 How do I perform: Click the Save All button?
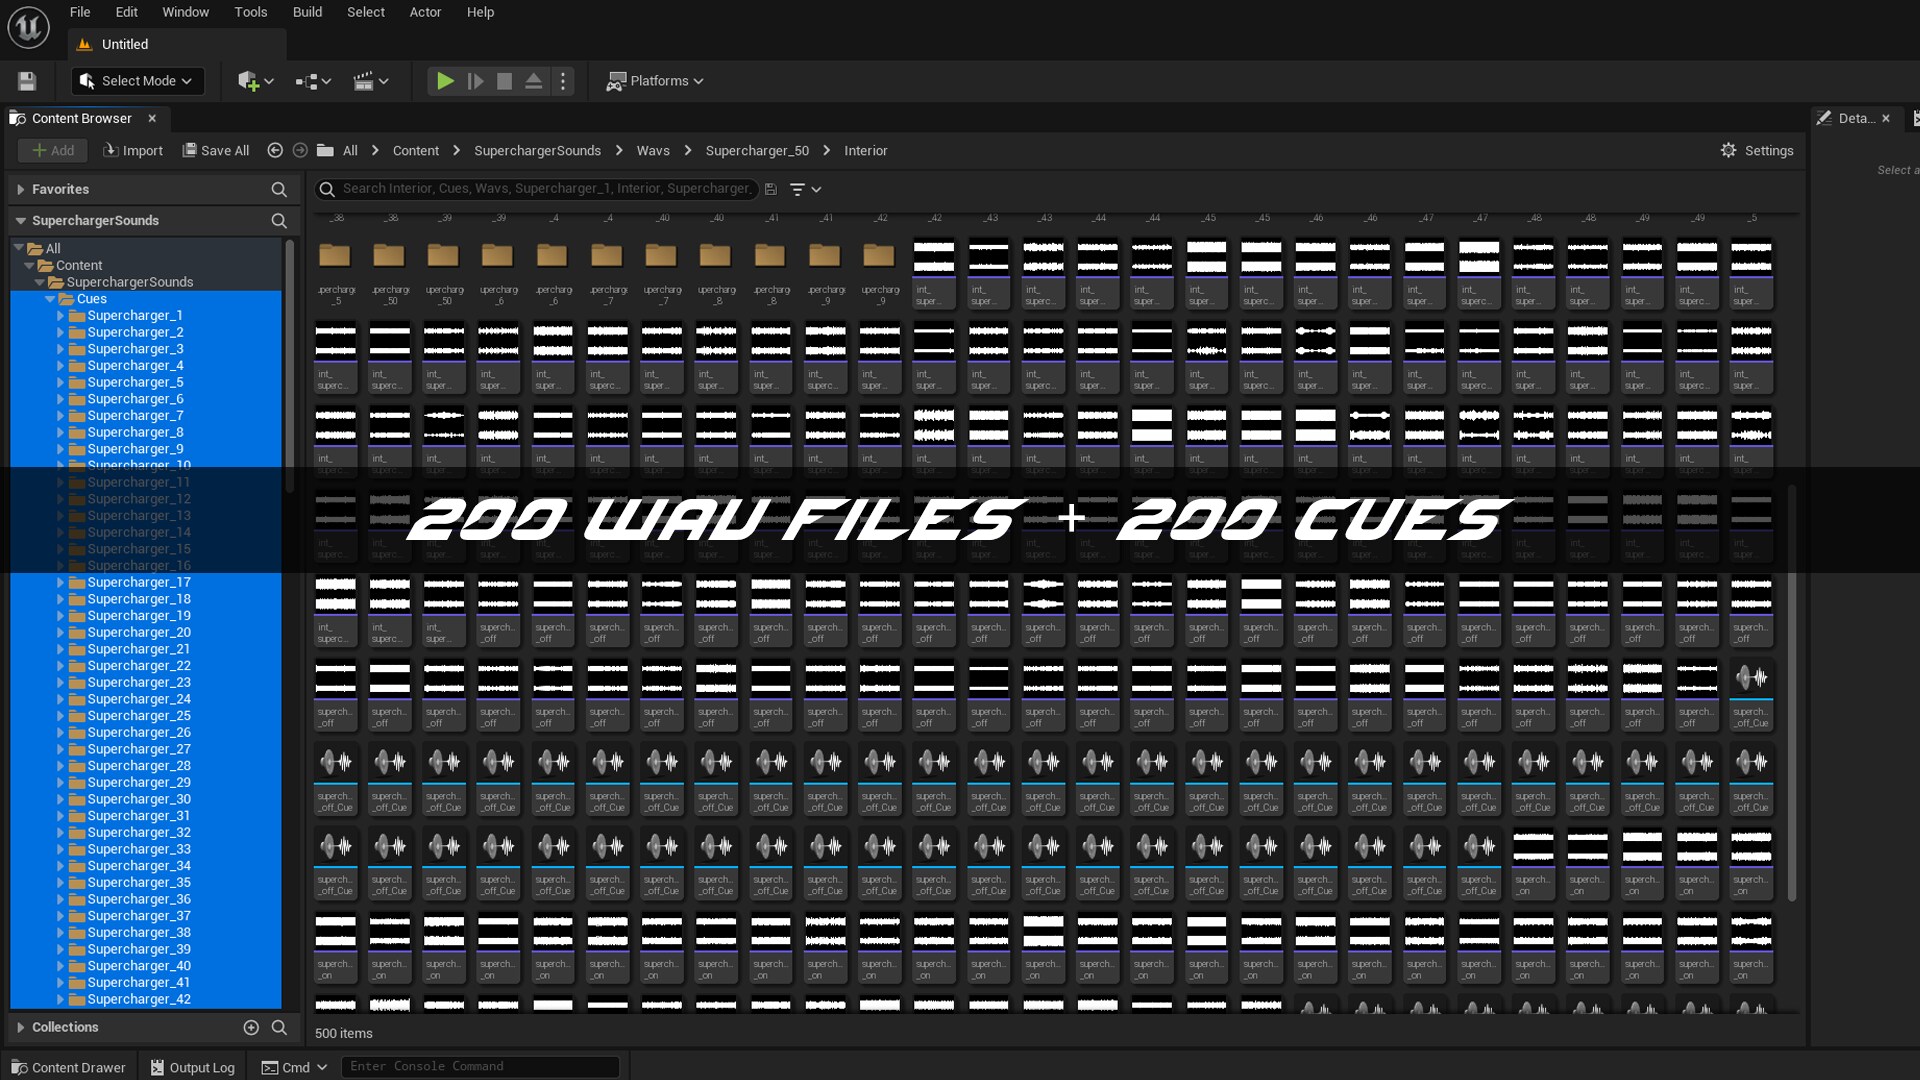click(216, 150)
